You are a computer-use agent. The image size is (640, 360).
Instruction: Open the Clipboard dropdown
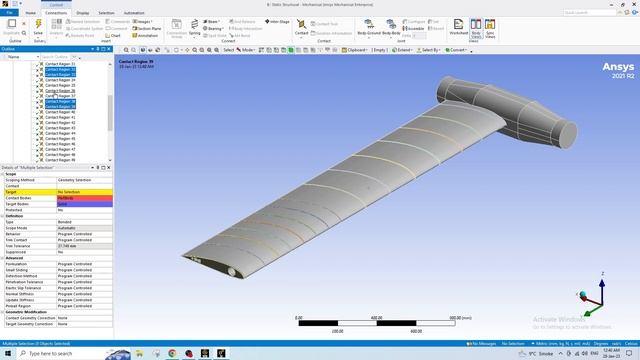[x=354, y=50]
